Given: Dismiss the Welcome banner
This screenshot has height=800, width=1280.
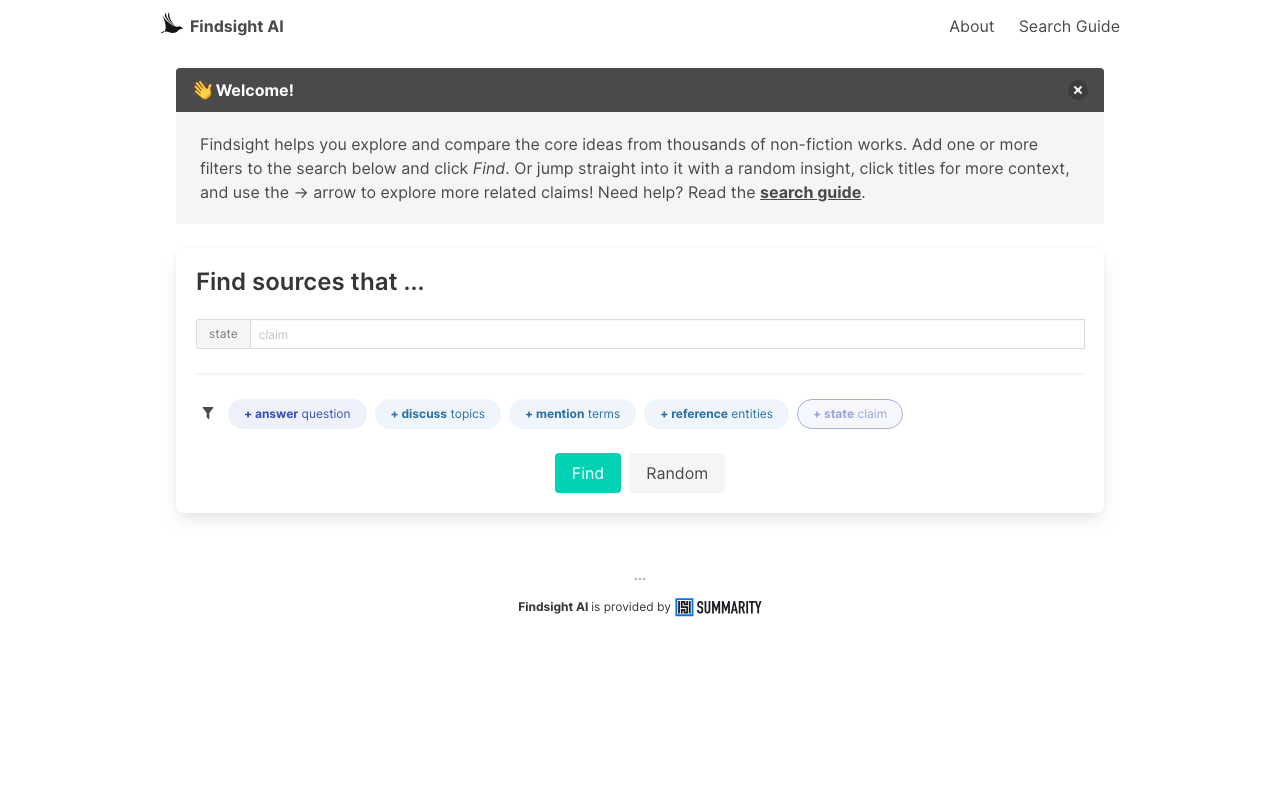Looking at the screenshot, I should 1077,90.
